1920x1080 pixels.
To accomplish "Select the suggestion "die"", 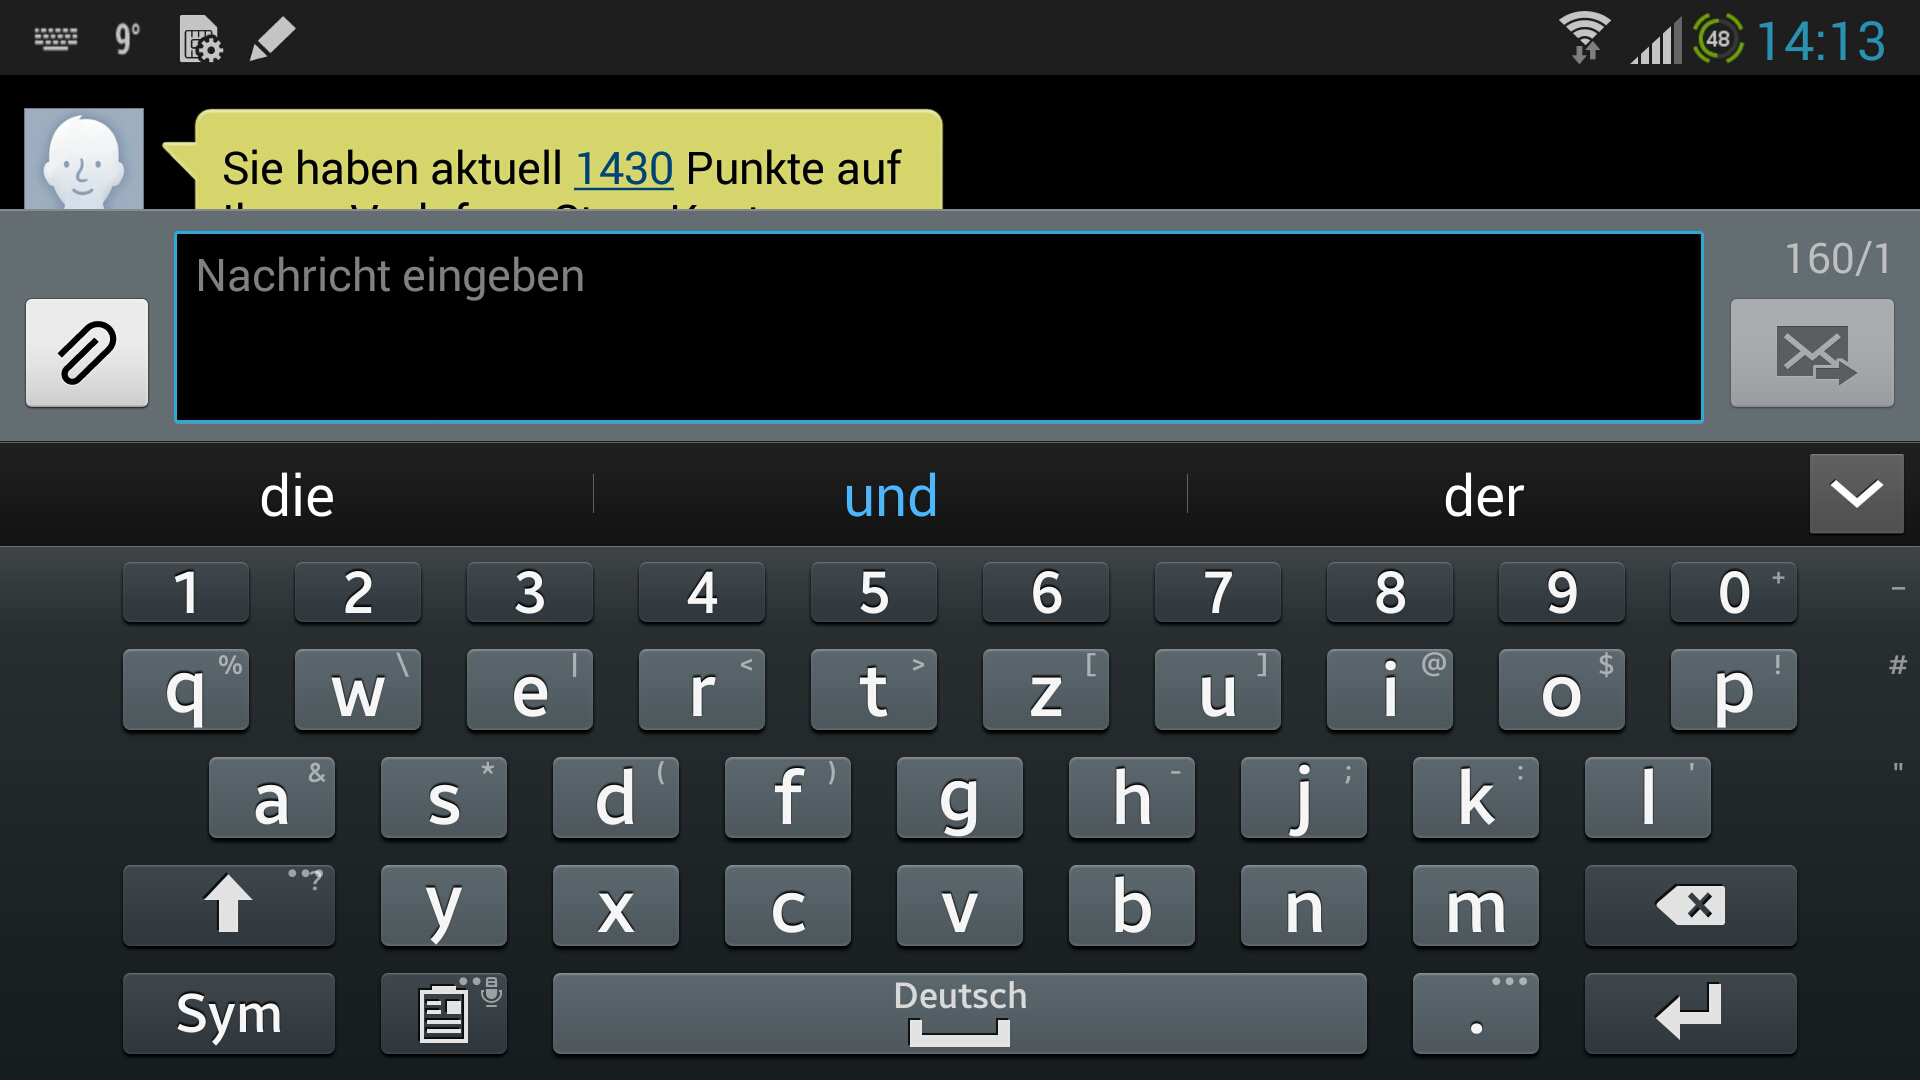I will coord(297,496).
